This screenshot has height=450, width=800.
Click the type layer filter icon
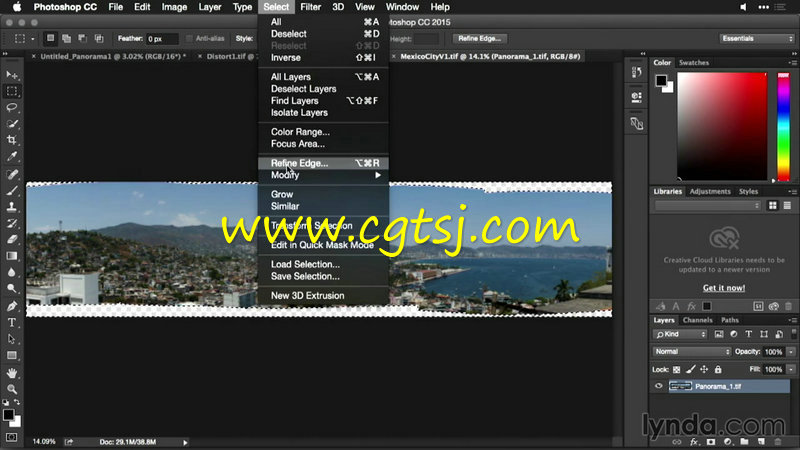pos(748,334)
